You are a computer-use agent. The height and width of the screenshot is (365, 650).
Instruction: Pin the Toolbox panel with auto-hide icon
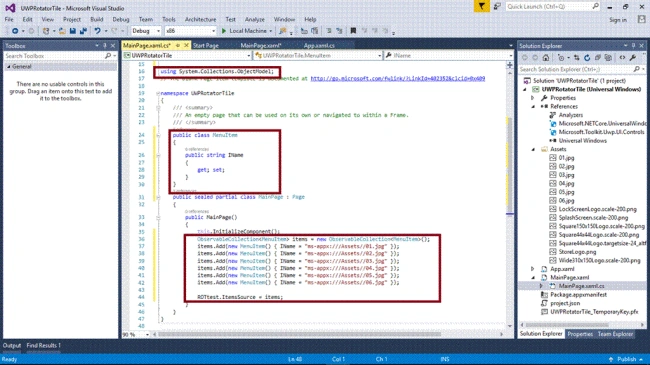click(x=104, y=46)
